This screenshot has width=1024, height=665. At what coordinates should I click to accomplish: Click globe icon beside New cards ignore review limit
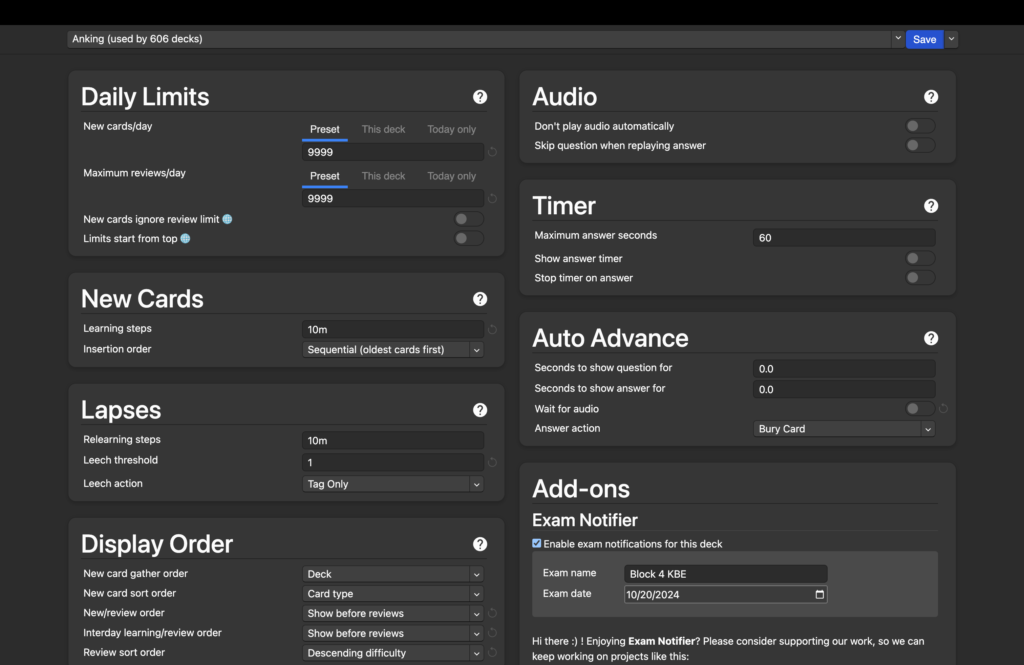[227, 219]
